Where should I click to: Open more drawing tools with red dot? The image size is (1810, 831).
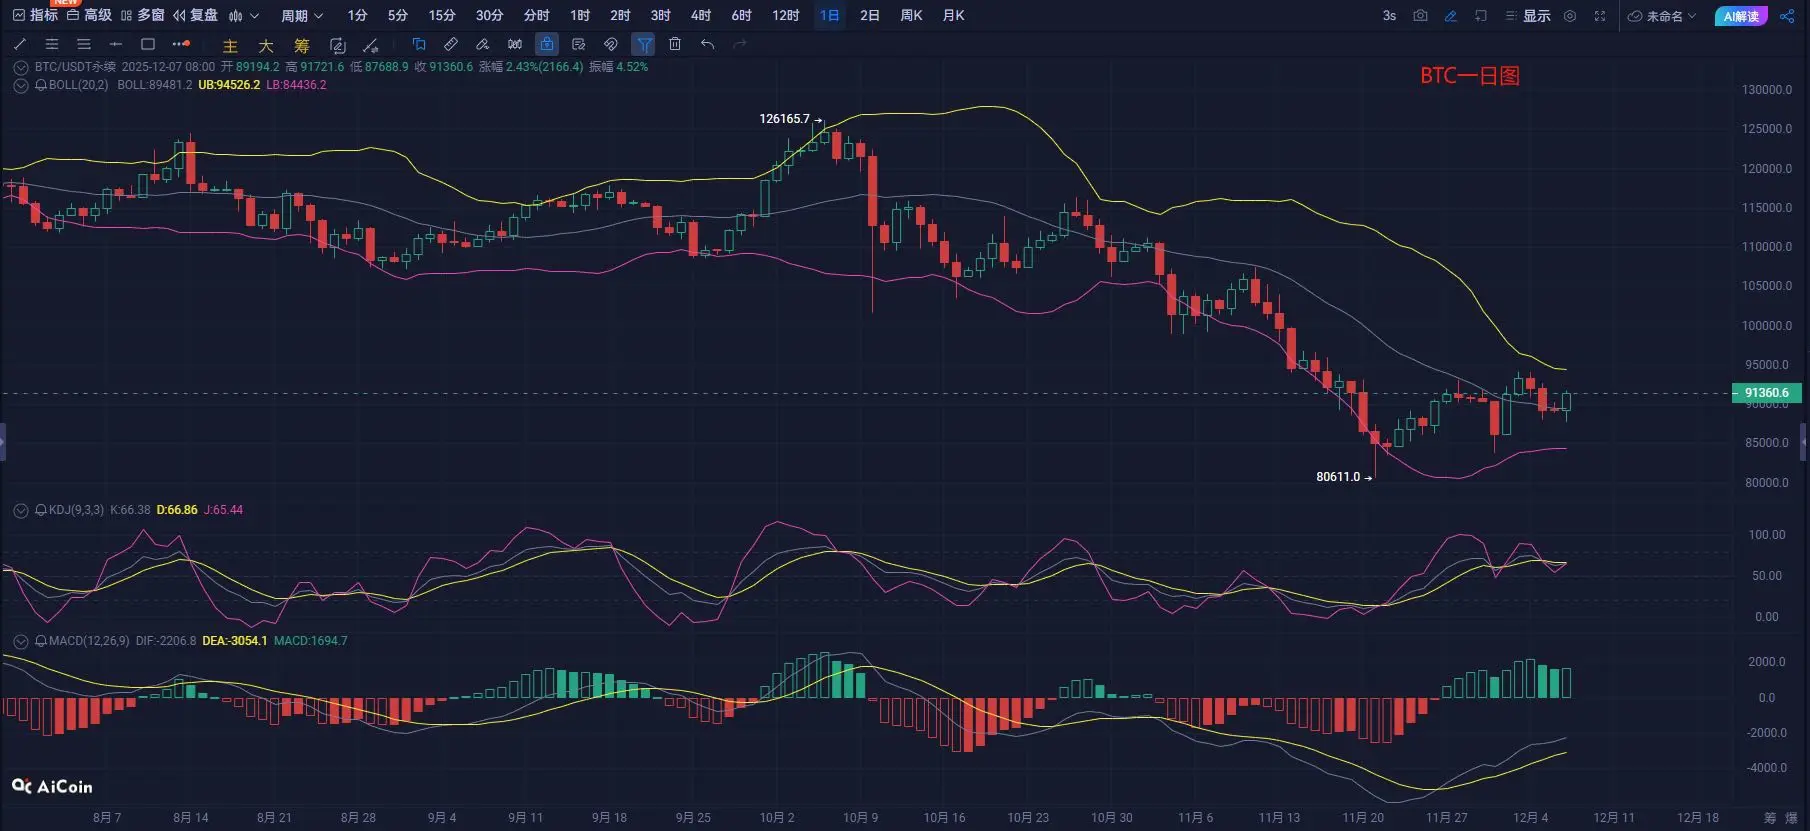181,44
